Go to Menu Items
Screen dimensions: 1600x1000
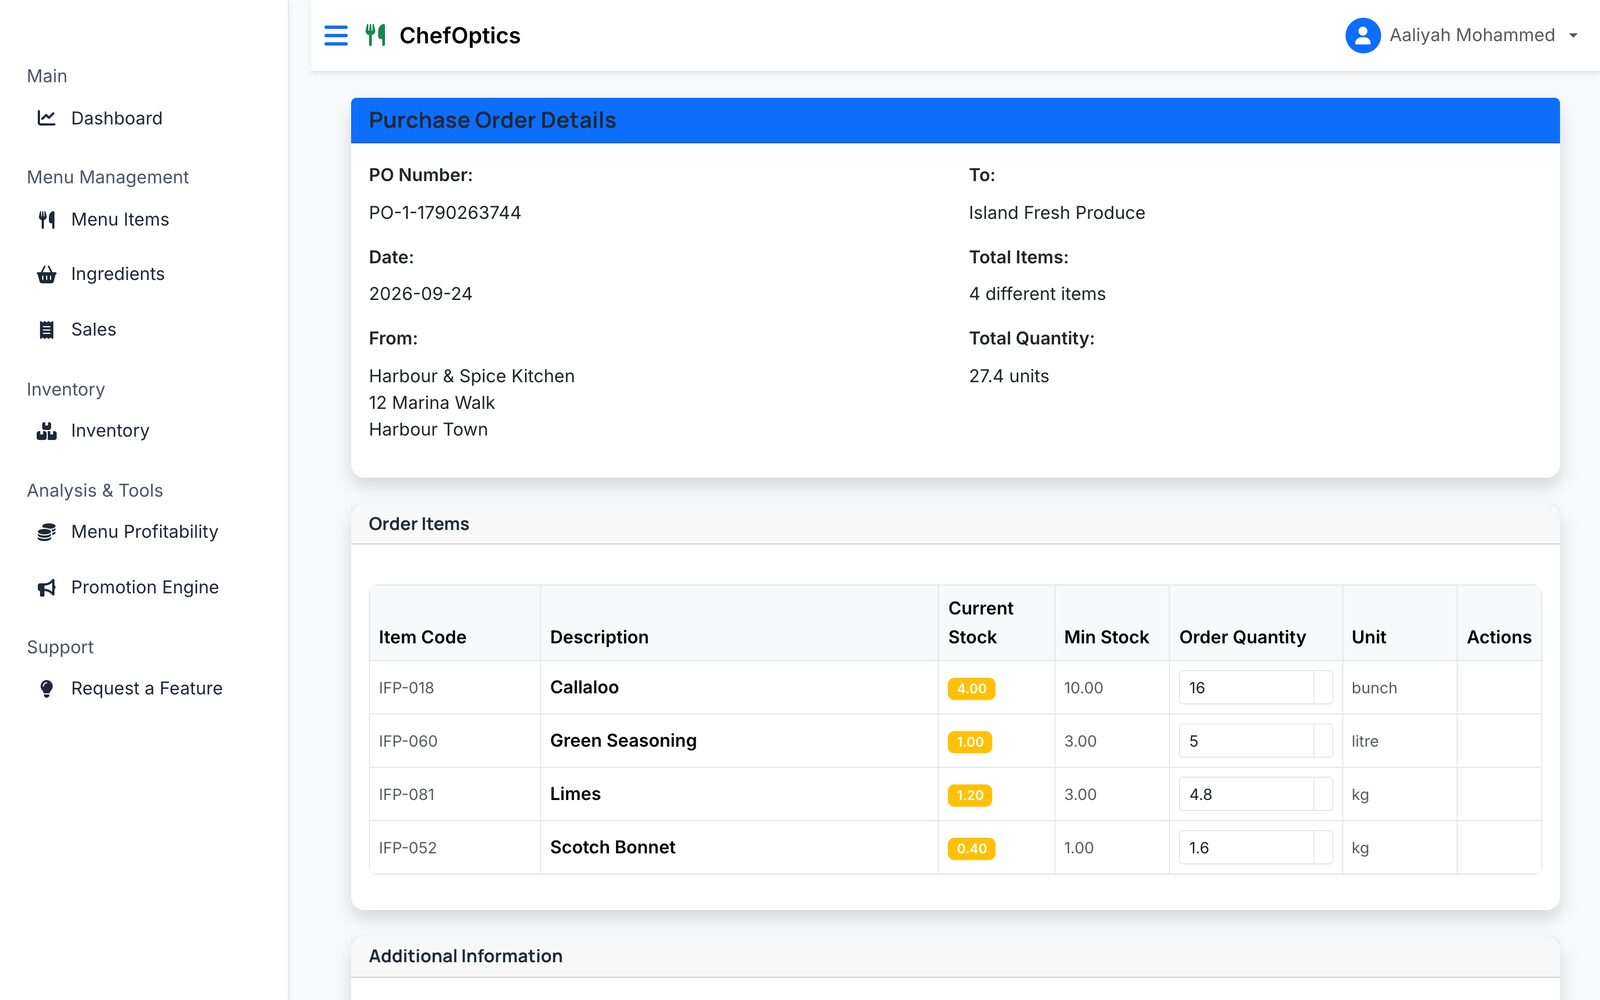pyautogui.click(x=120, y=219)
